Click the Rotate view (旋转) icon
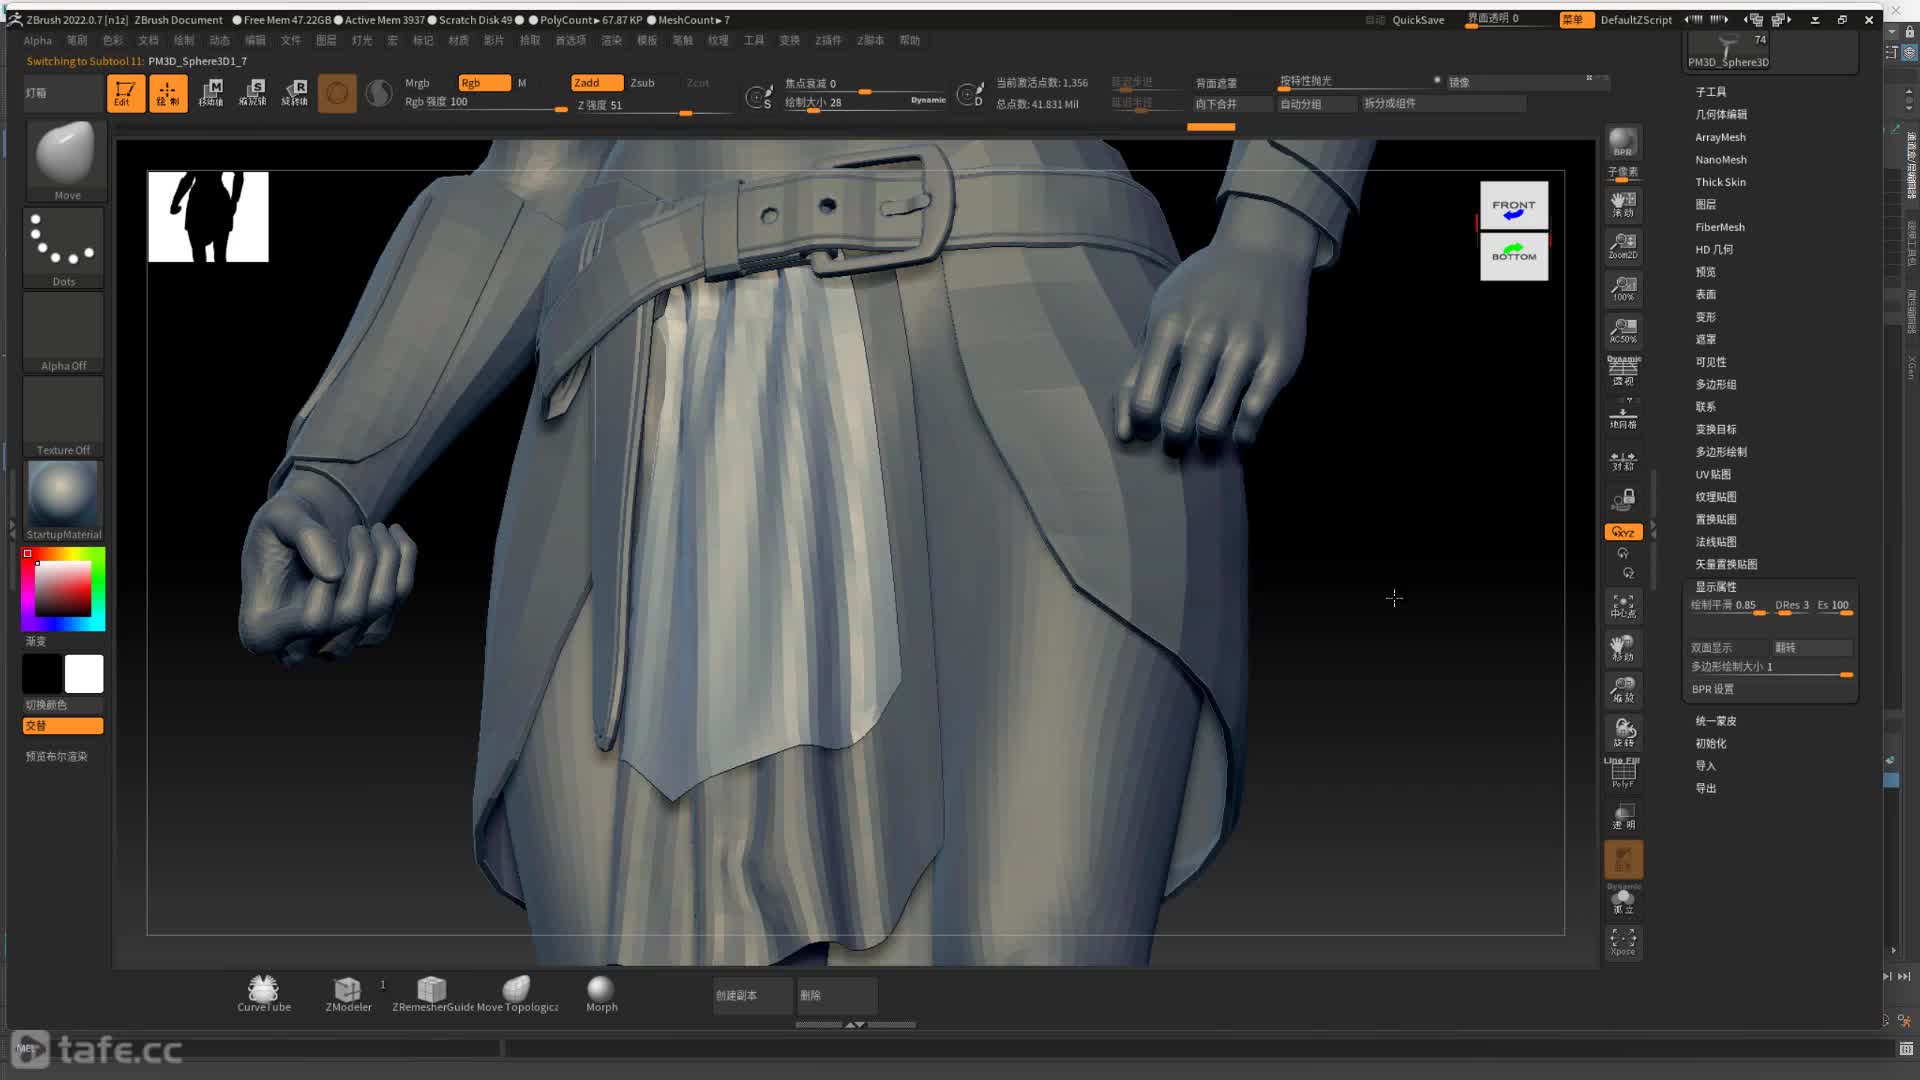1920x1080 pixels. click(x=1623, y=733)
